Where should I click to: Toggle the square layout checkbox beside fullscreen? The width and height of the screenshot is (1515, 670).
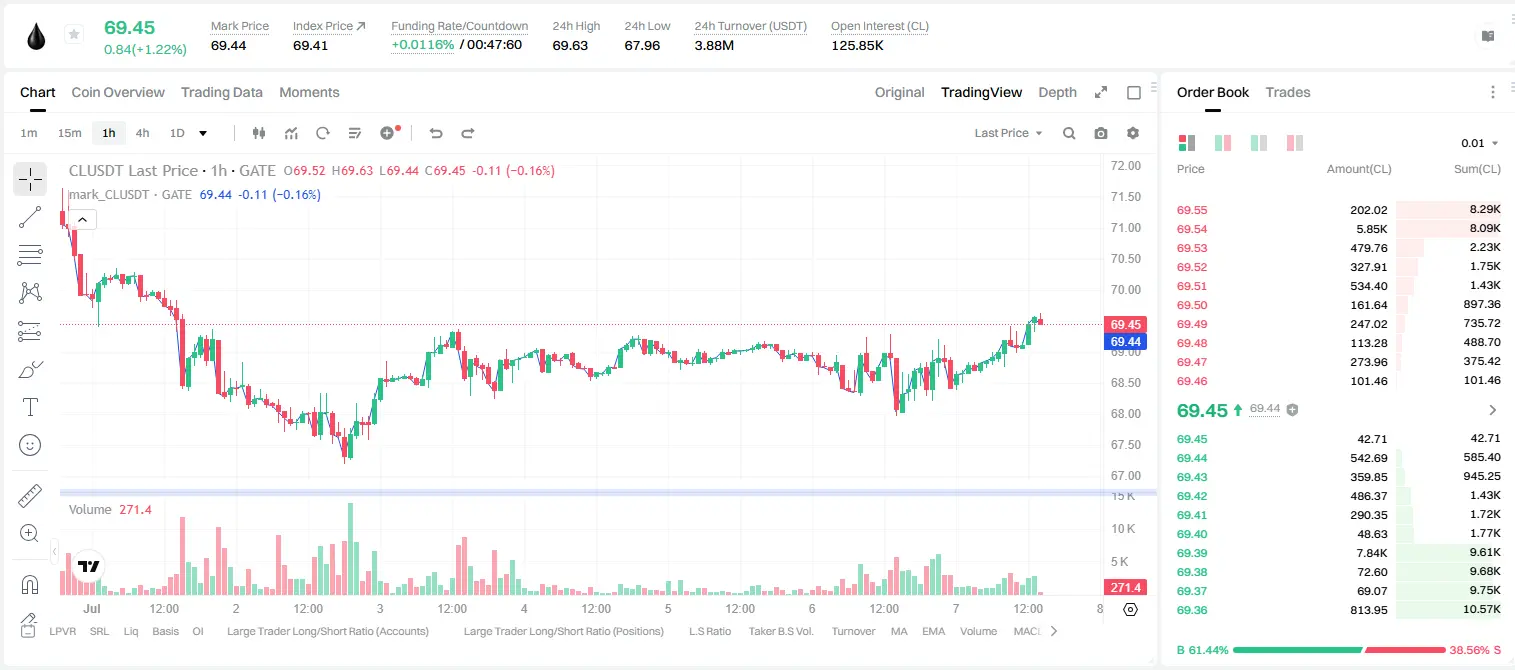pyautogui.click(x=1134, y=92)
